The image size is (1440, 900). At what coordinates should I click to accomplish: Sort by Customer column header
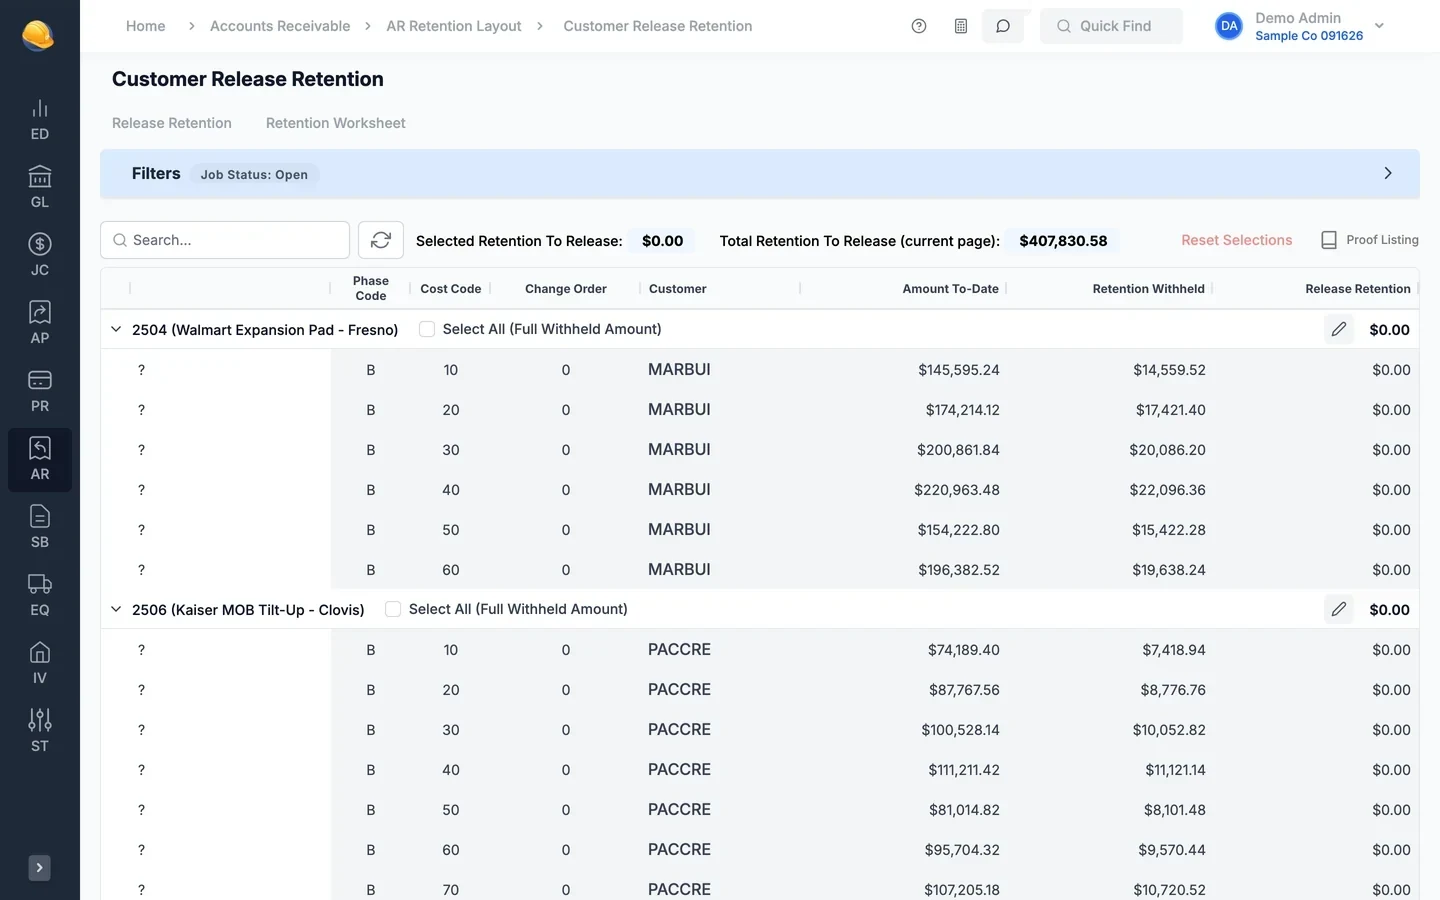678,289
